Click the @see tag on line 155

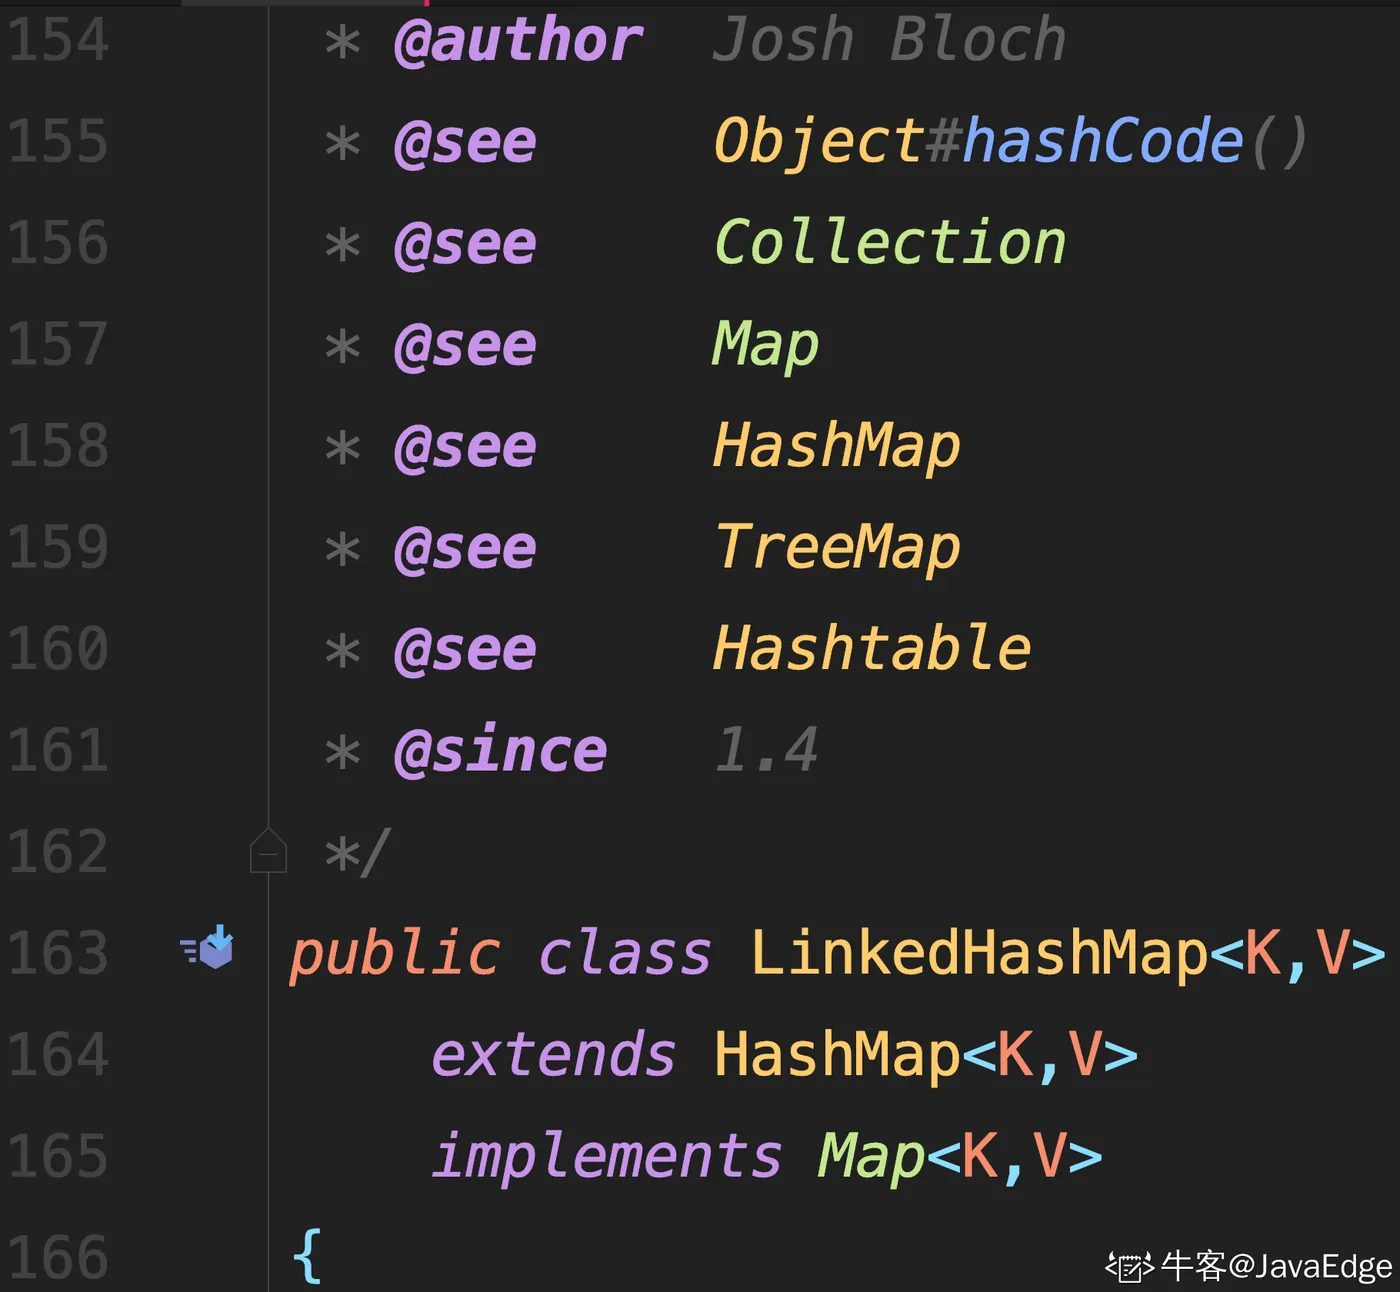(465, 143)
